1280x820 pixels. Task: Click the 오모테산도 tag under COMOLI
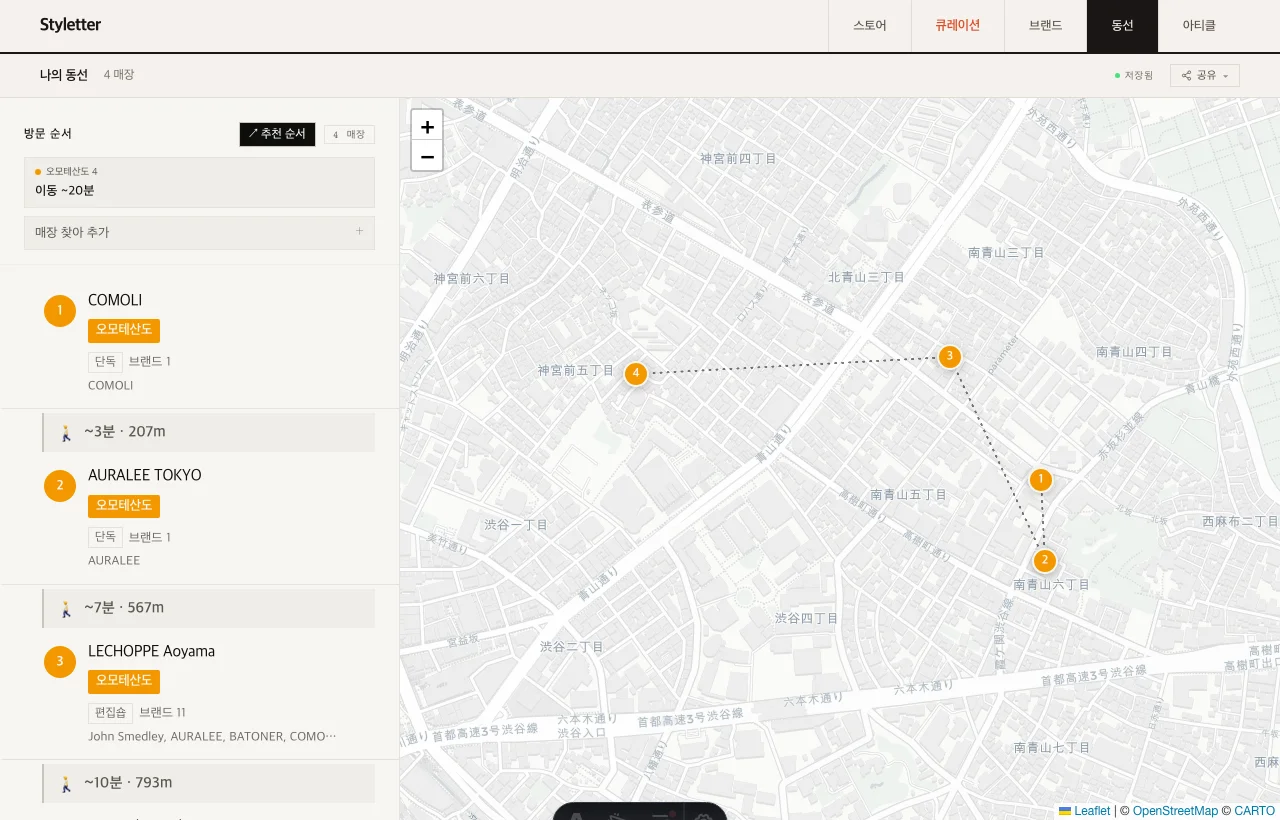click(124, 331)
